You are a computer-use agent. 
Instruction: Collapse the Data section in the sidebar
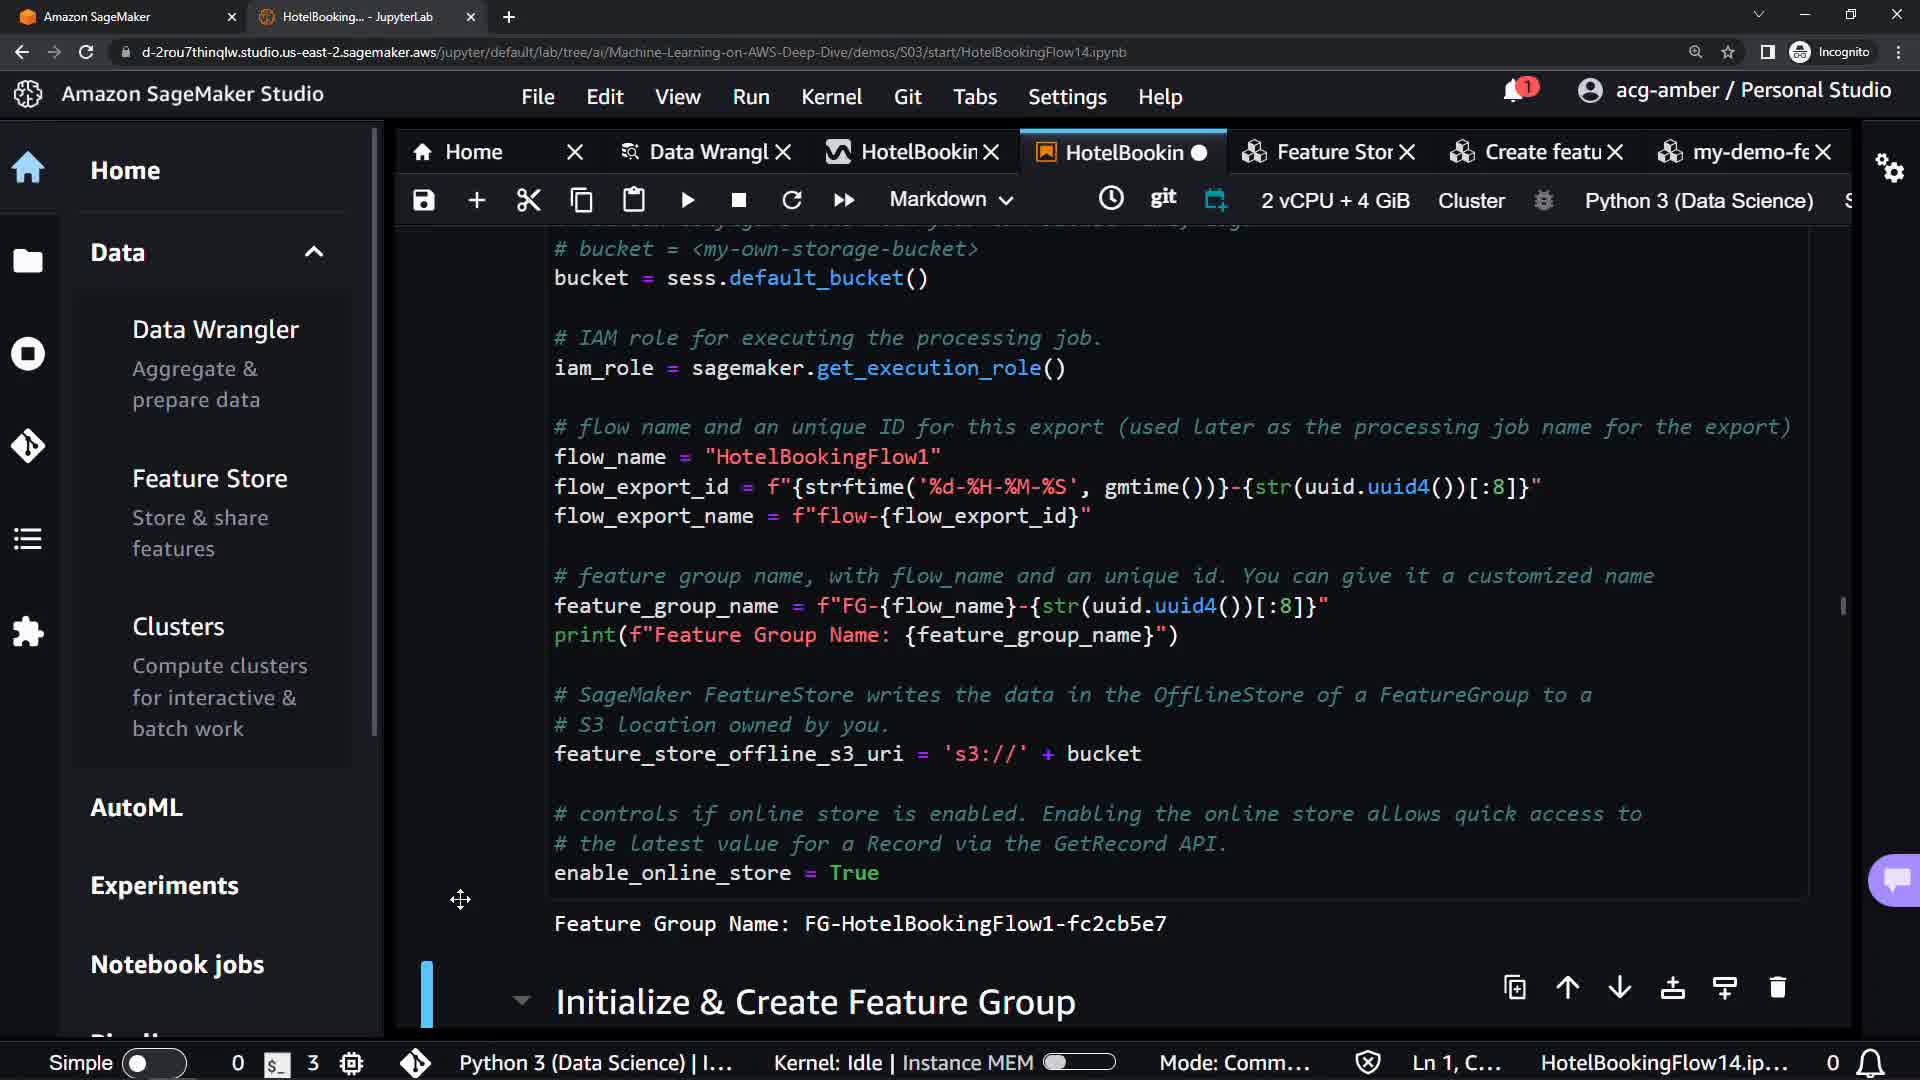[314, 252]
